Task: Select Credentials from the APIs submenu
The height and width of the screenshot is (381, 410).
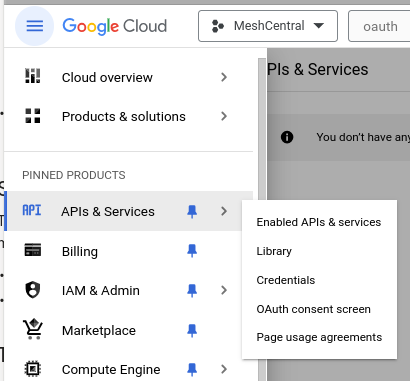Action: [286, 280]
